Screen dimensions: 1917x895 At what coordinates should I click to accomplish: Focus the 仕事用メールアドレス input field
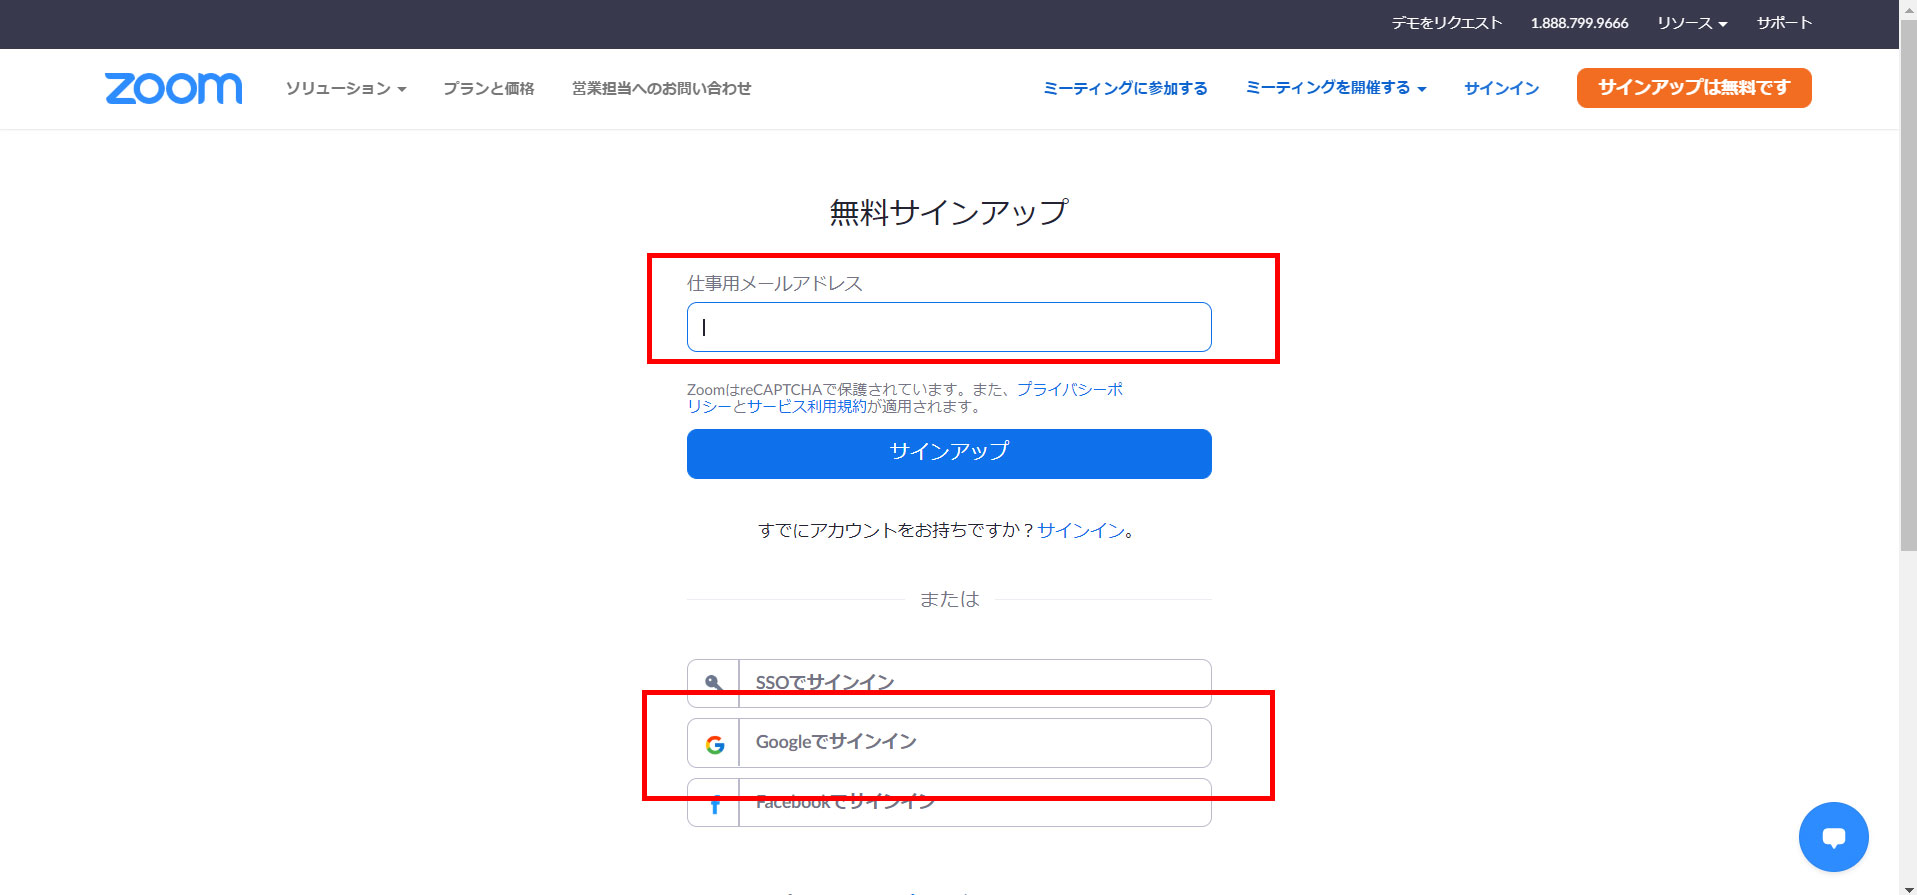[x=949, y=327]
